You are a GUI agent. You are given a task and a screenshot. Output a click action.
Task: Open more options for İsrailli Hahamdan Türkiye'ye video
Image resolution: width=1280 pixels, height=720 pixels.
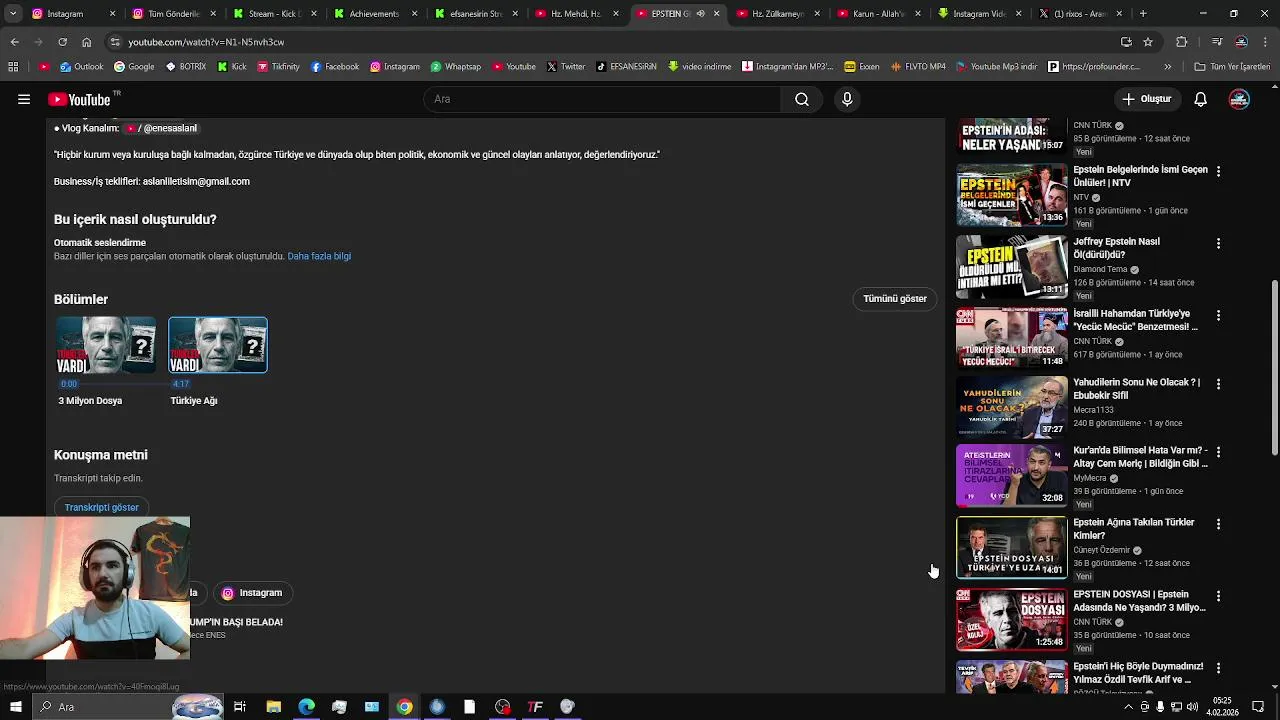1218,316
